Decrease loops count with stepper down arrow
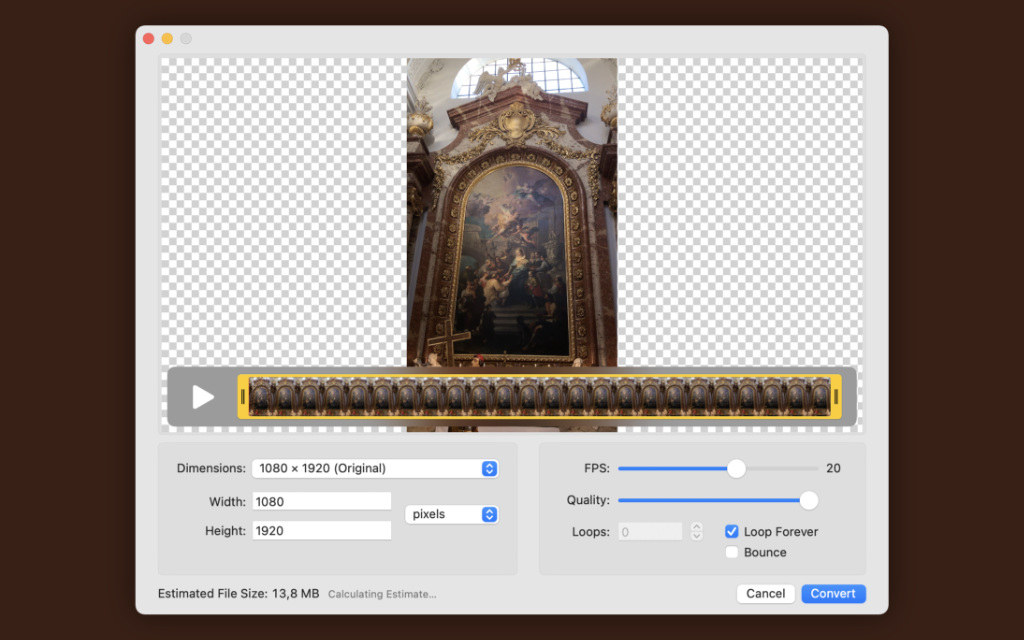Screen dimensions: 1024x640 coord(697,537)
